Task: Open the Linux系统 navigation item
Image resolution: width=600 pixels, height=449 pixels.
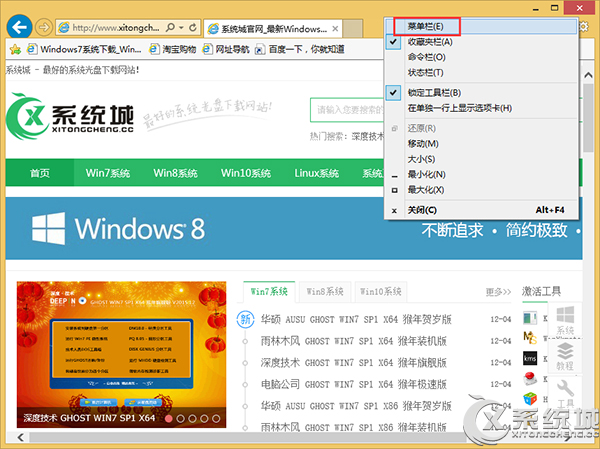Action: tap(316, 173)
